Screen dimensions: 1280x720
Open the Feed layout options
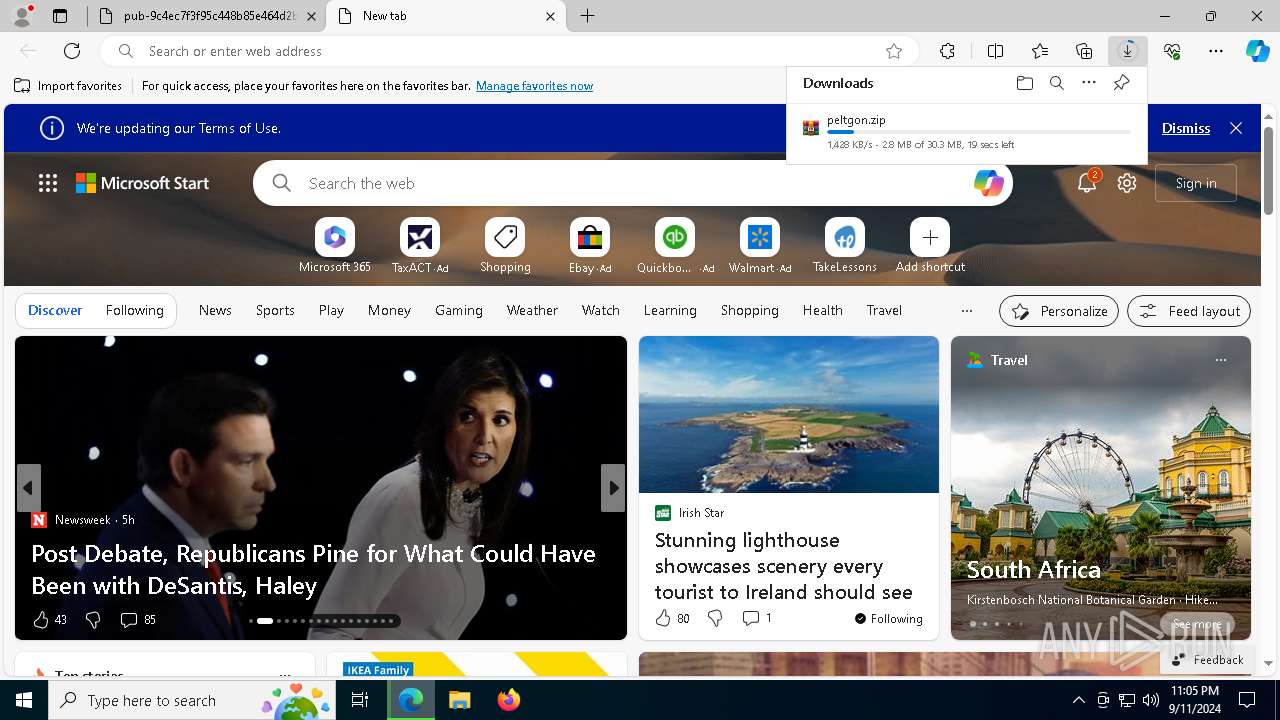click(1189, 311)
